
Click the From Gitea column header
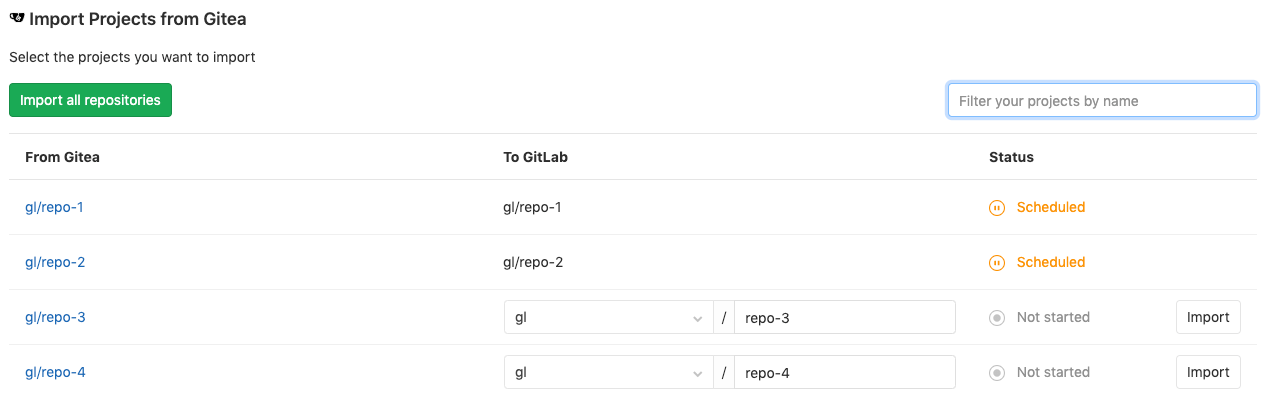click(62, 158)
